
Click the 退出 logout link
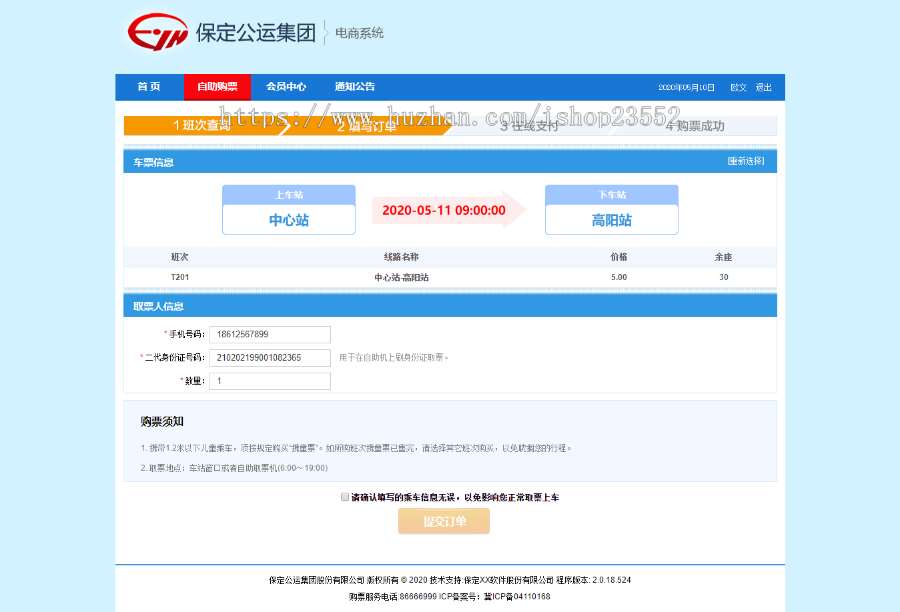point(762,87)
